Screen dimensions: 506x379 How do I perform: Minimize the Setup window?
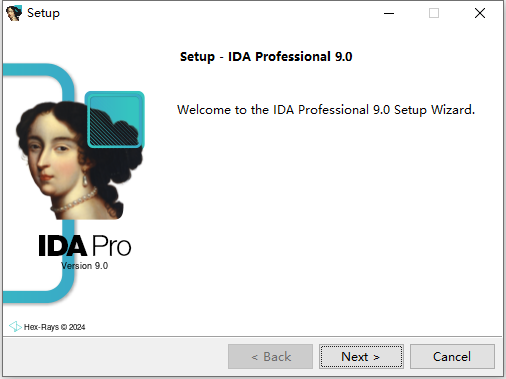pyautogui.click(x=389, y=13)
